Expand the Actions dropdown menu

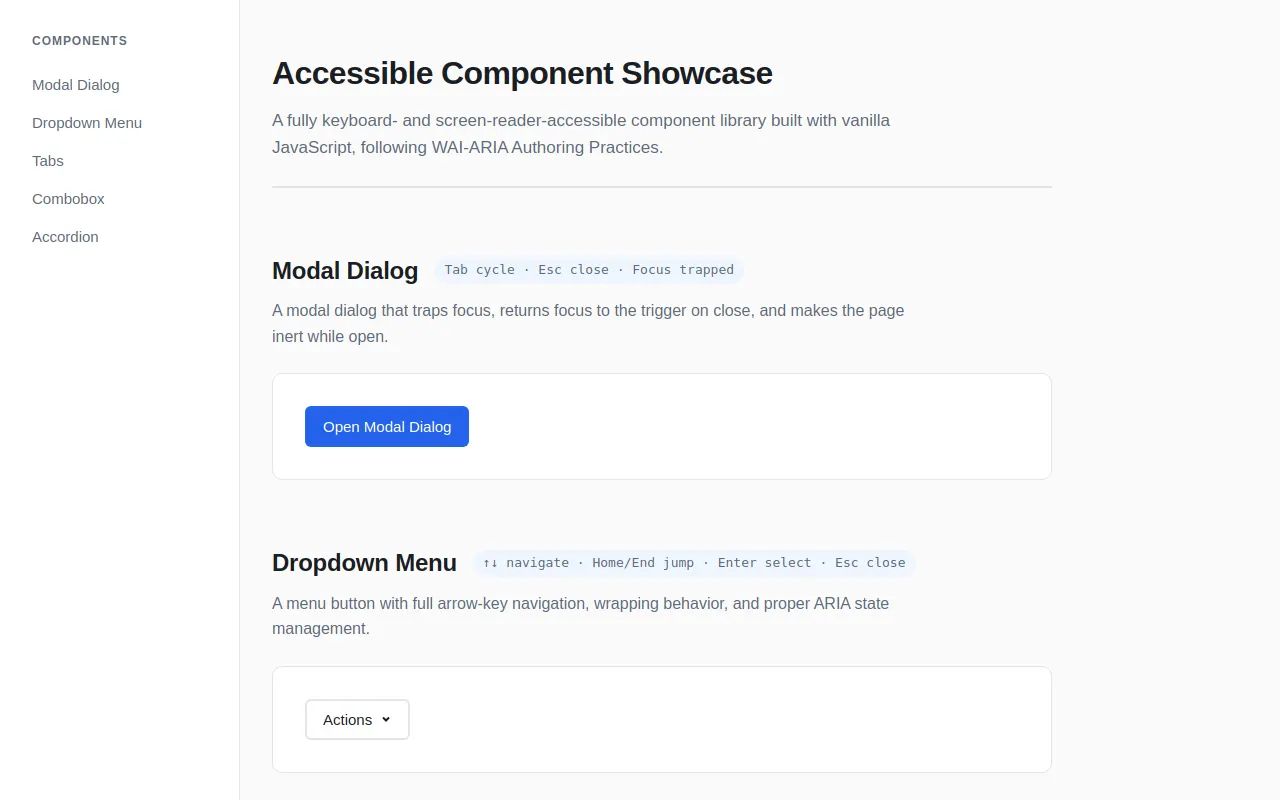(357, 720)
